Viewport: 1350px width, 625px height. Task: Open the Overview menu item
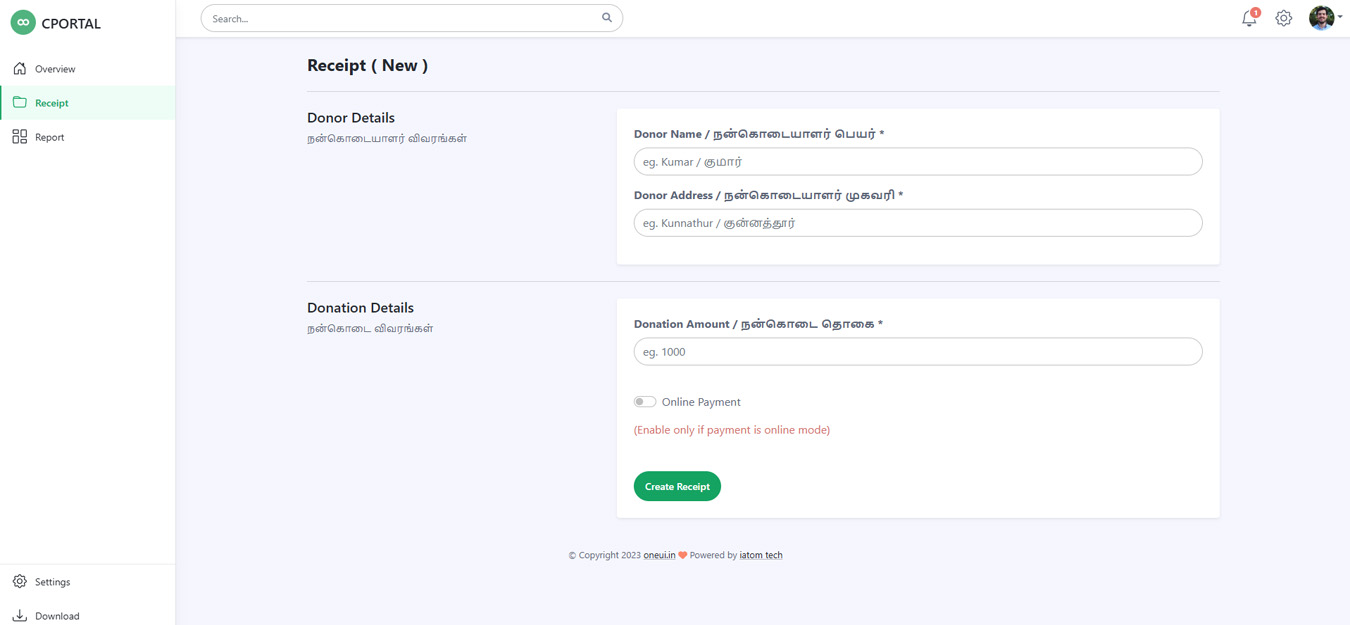(x=55, y=69)
